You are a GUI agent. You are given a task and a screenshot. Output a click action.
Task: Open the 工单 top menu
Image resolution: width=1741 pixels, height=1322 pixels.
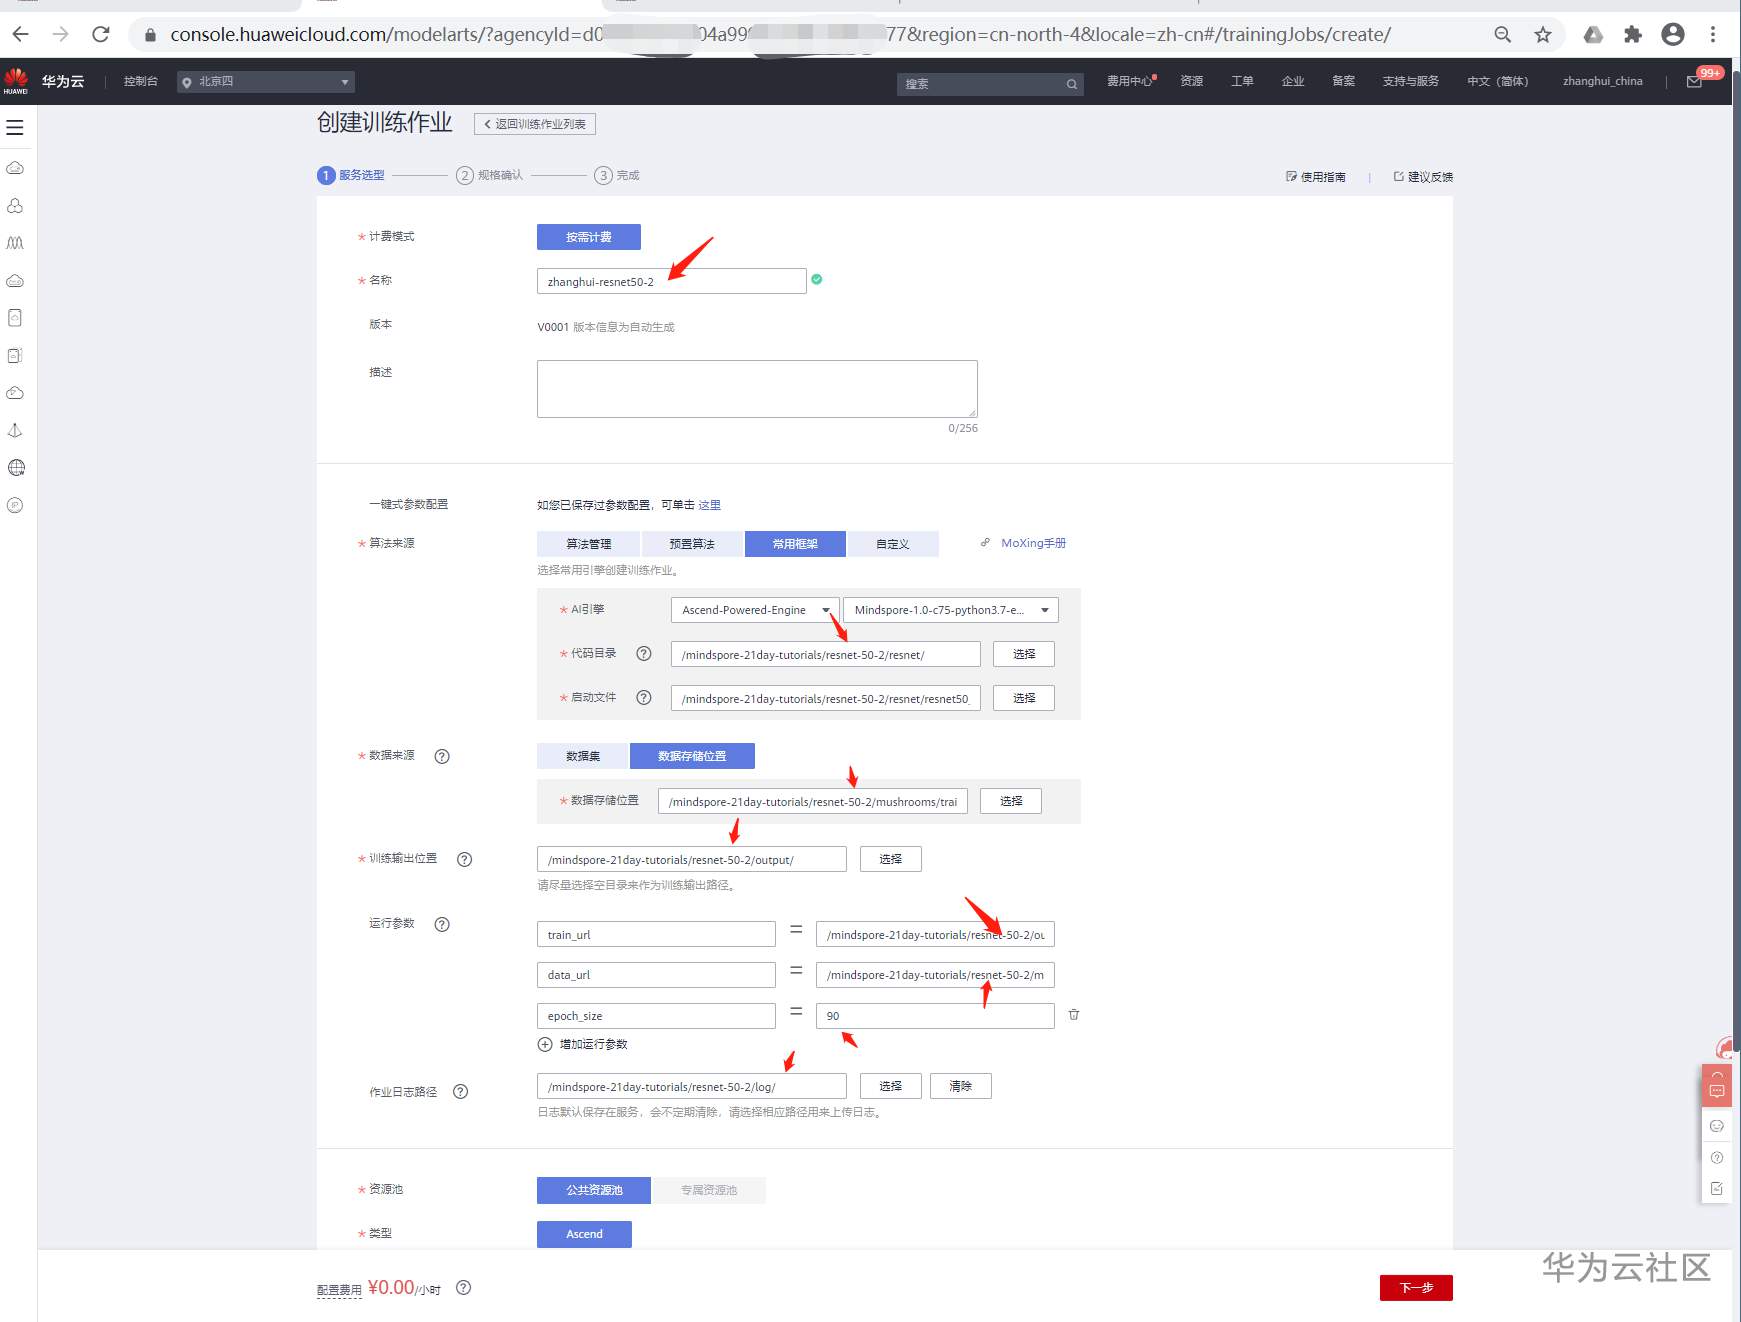(x=1243, y=81)
